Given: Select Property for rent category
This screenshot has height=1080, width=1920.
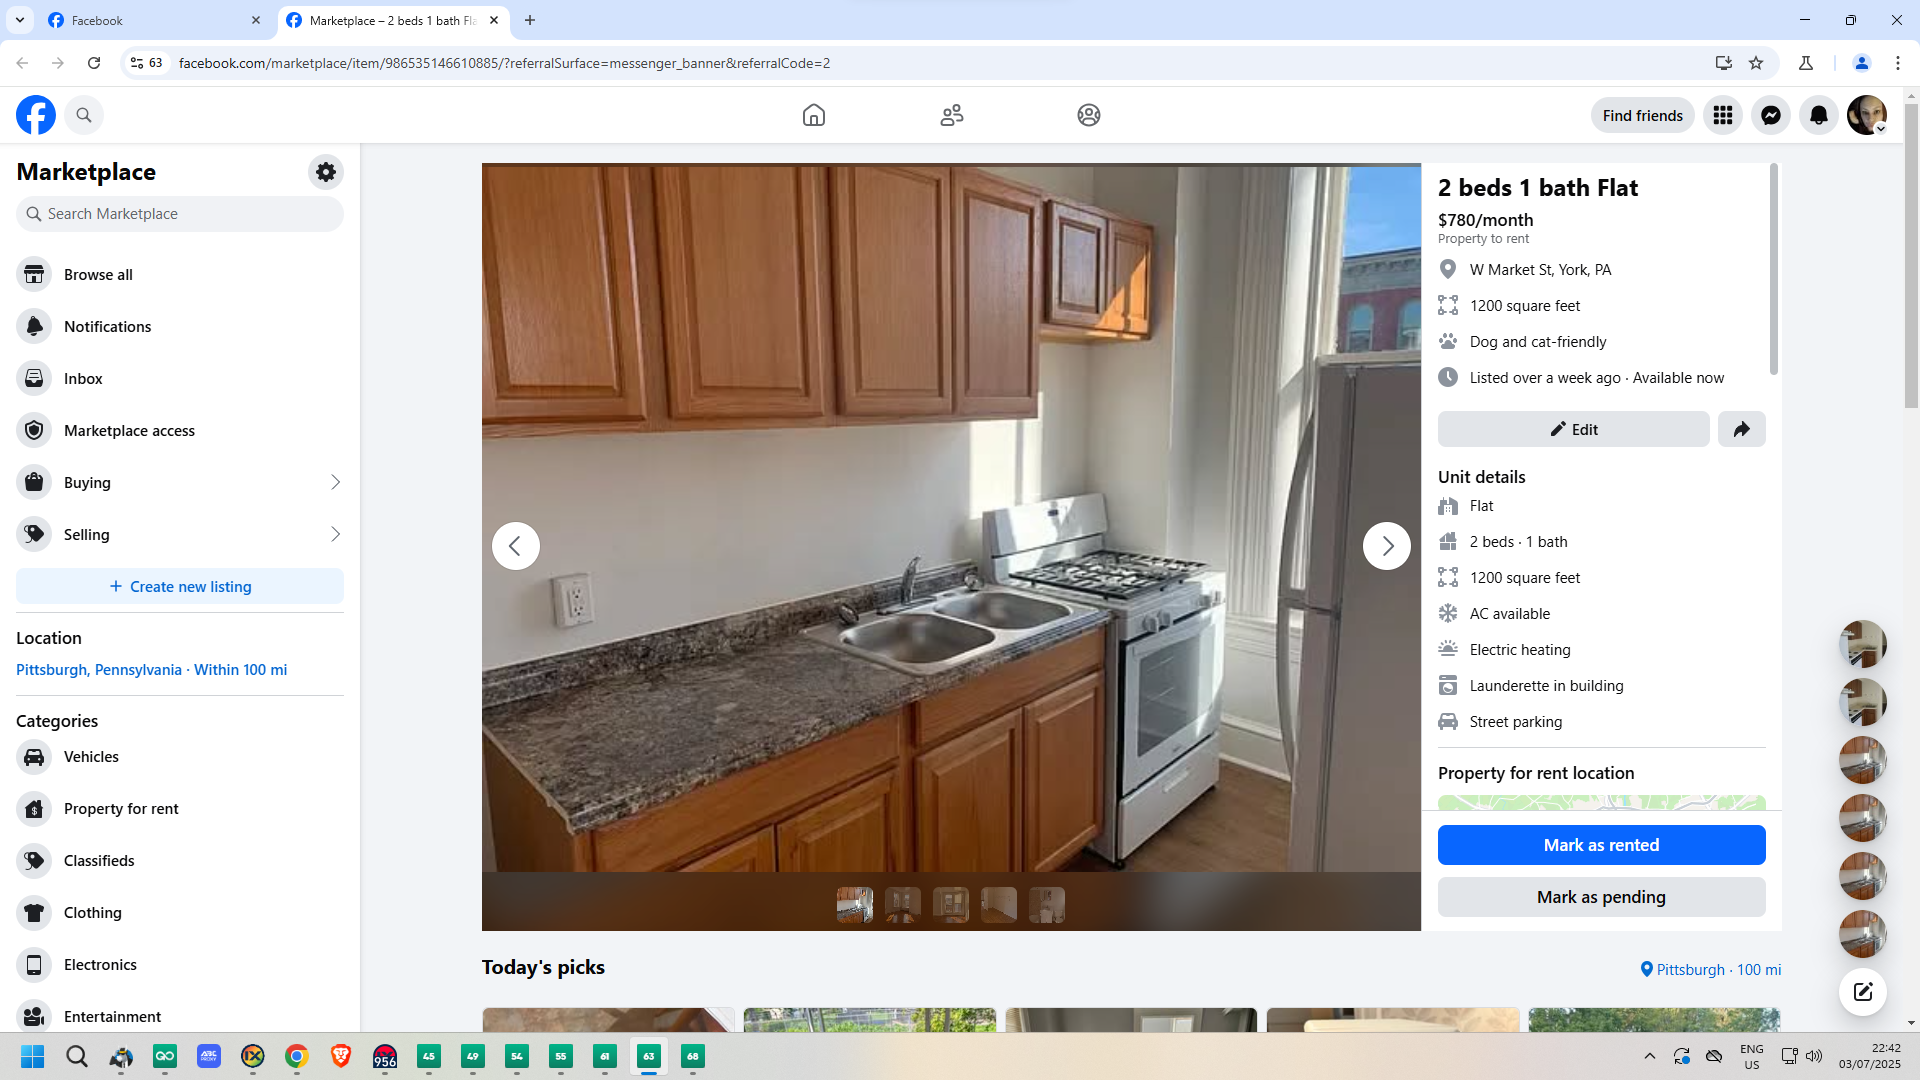Looking at the screenshot, I should [121, 809].
